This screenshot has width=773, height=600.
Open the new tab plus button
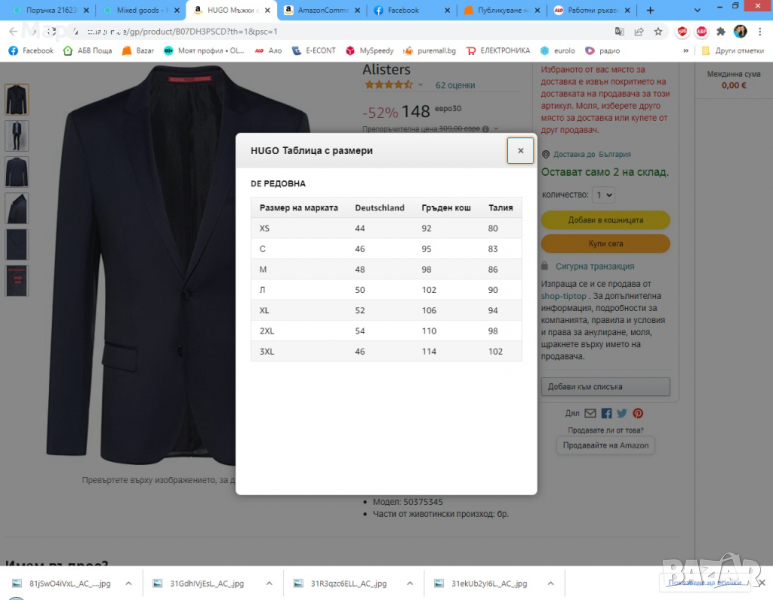click(x=651, y=10)
